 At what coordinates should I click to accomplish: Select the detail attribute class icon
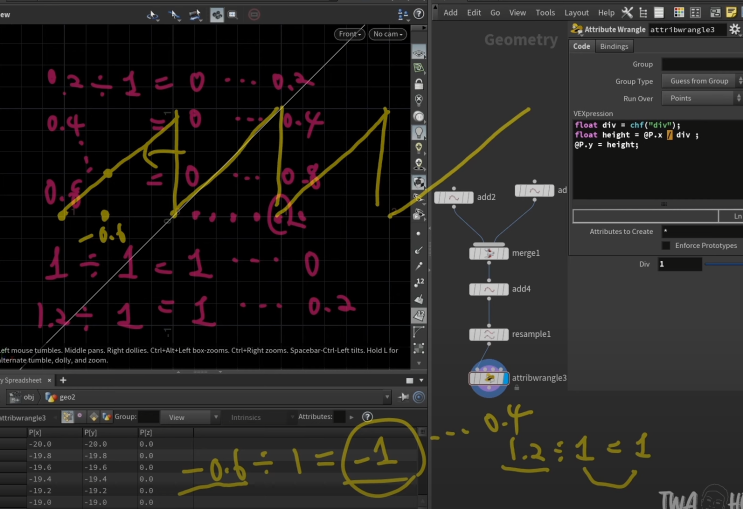pos(106,417)
